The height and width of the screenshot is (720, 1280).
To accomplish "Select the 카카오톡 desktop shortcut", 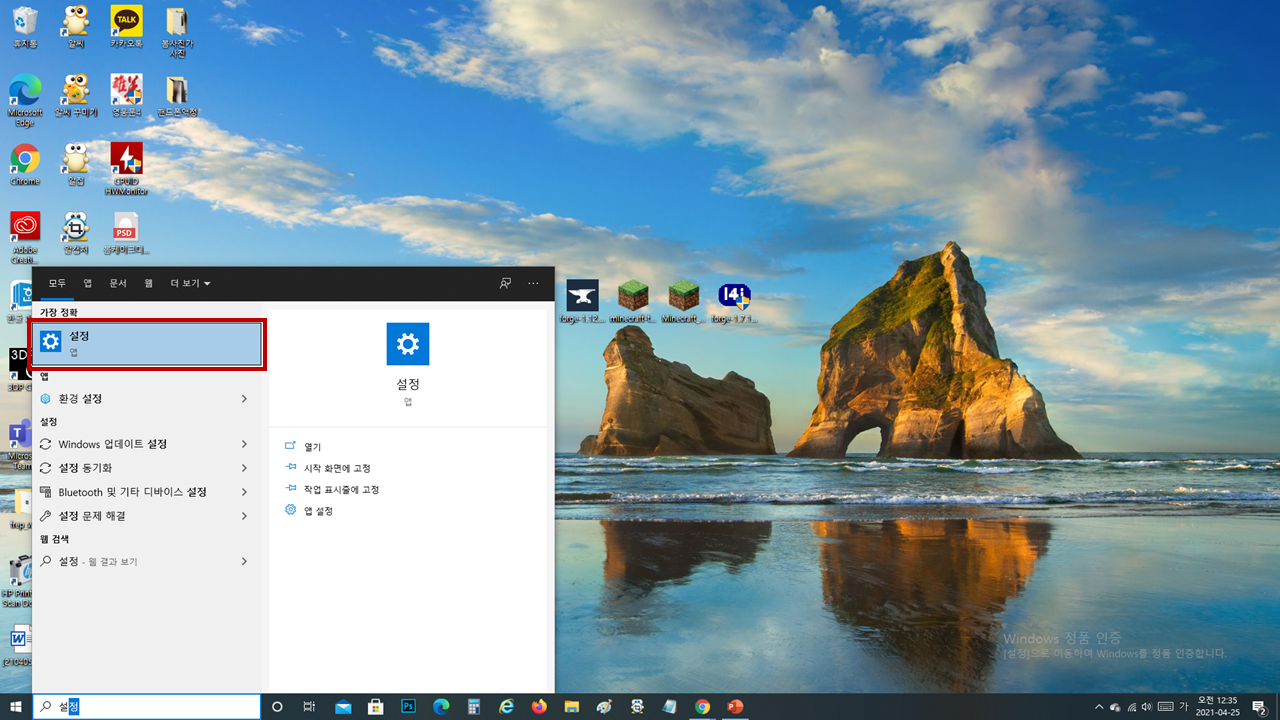I will [x=126, y=27].
